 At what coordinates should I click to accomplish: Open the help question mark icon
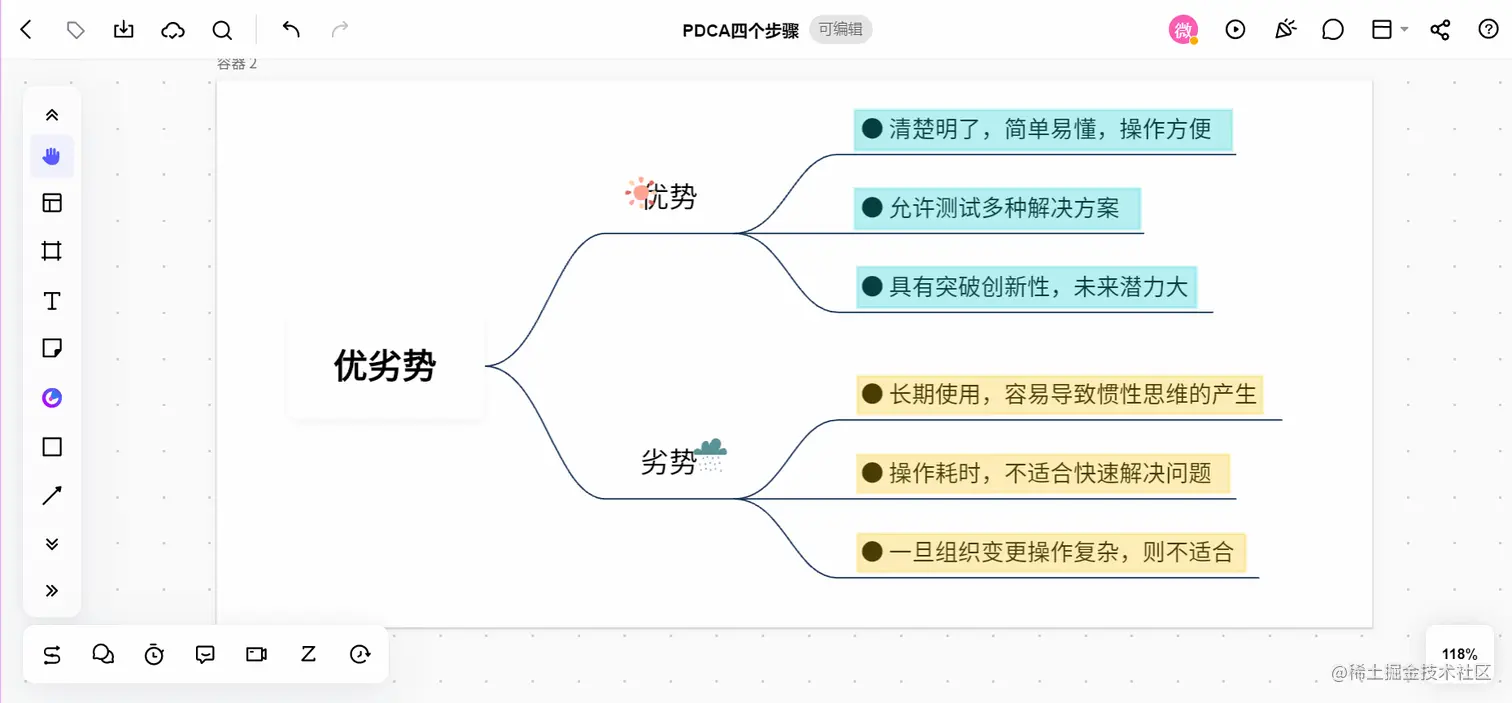click(x=1488, y=30)
